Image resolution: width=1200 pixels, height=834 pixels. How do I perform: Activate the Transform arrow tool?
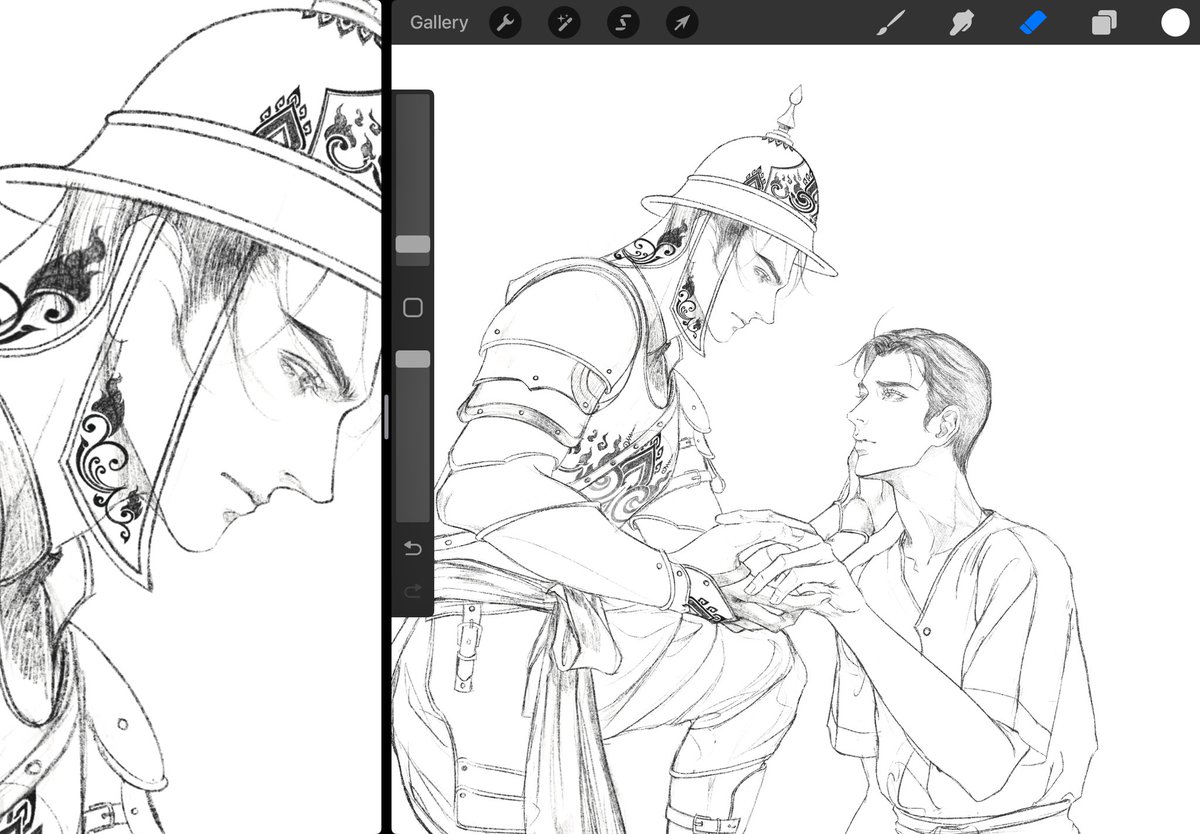(x=682, y=22)
